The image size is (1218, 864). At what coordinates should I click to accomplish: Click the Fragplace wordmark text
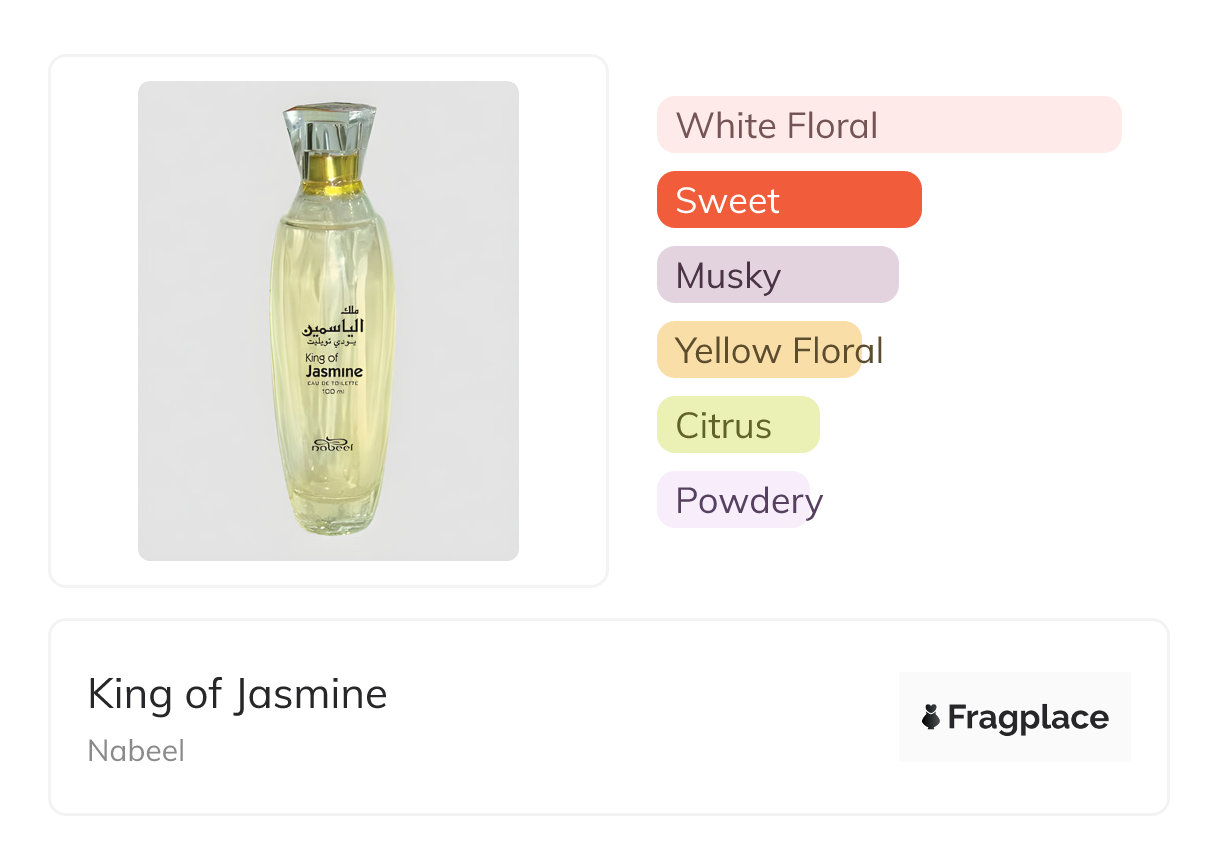[1028, 717]
